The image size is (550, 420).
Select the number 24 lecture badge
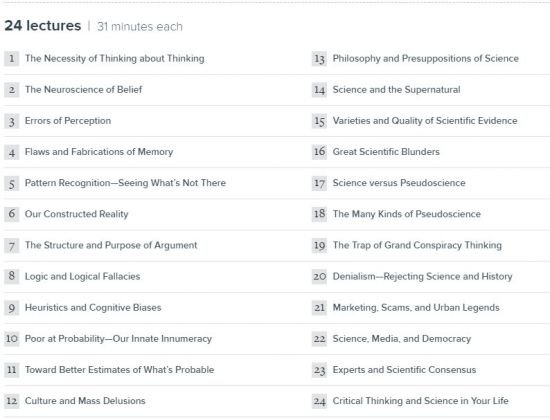319,401
